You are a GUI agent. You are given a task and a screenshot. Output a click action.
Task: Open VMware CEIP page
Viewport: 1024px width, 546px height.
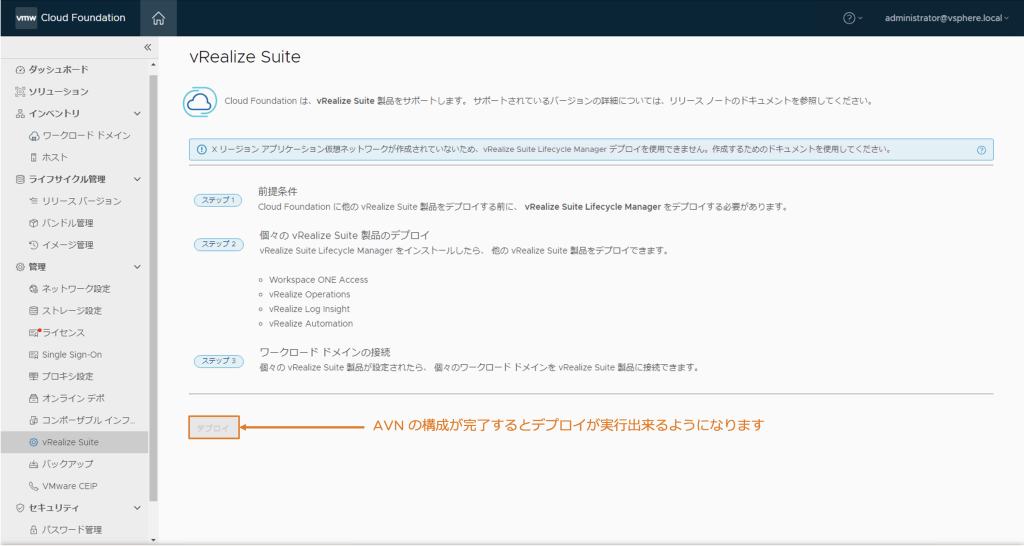[70, 486]
